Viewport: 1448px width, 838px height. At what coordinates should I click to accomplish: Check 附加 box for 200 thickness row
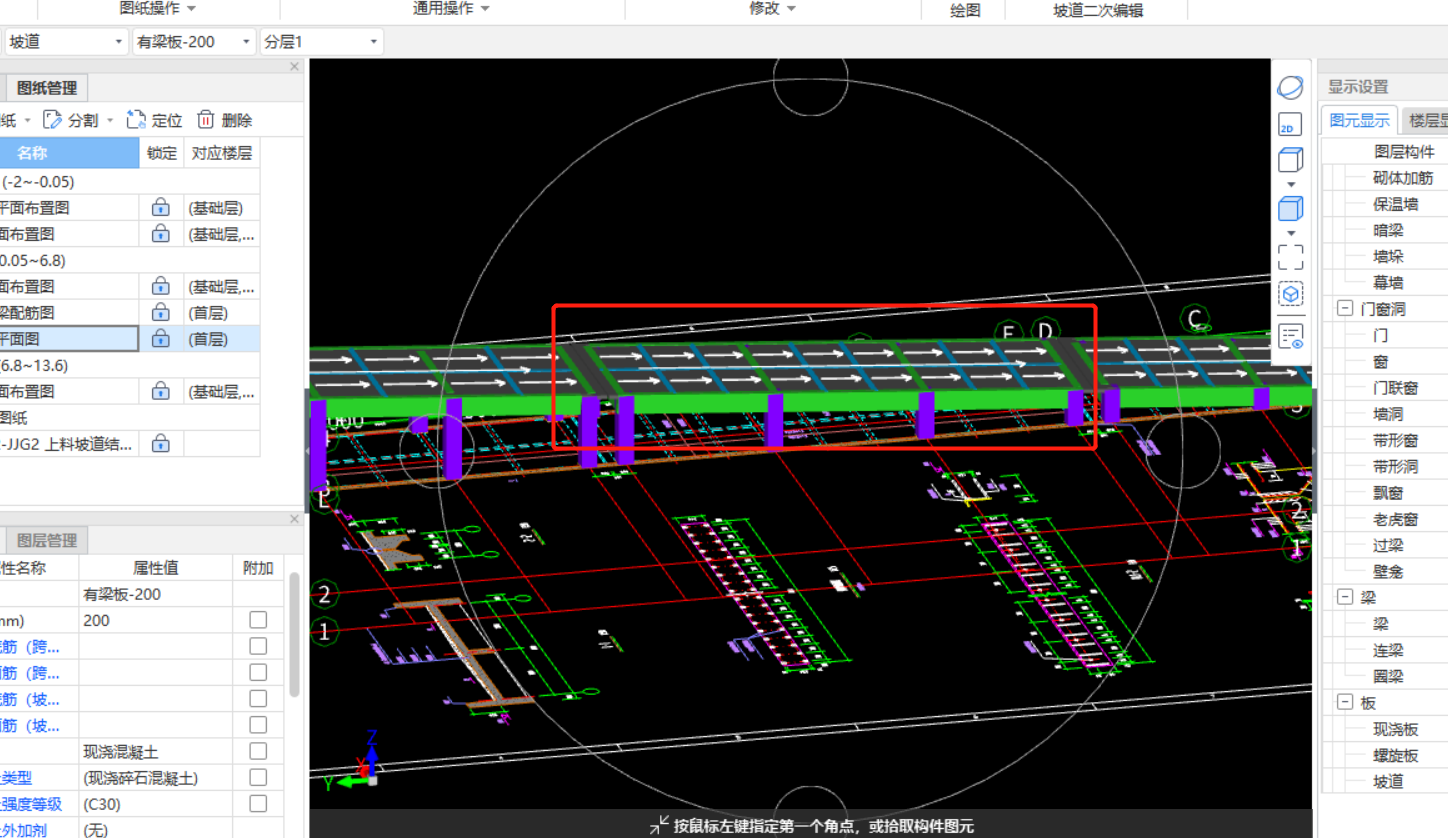click(258, 620)
